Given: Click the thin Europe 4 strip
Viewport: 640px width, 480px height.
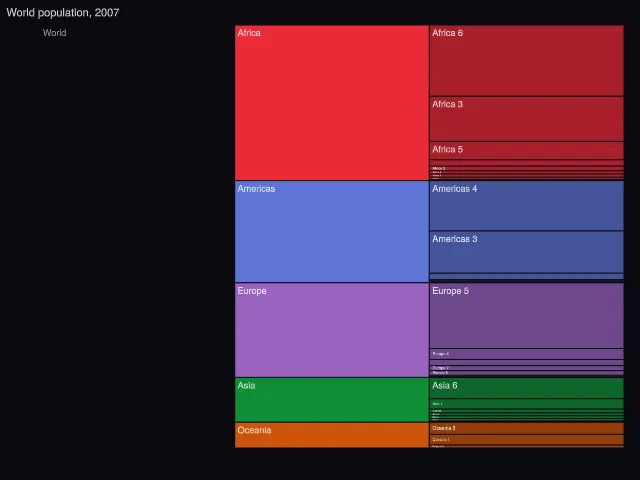Looking at the screenshot, I should click(x=527, y=354).
